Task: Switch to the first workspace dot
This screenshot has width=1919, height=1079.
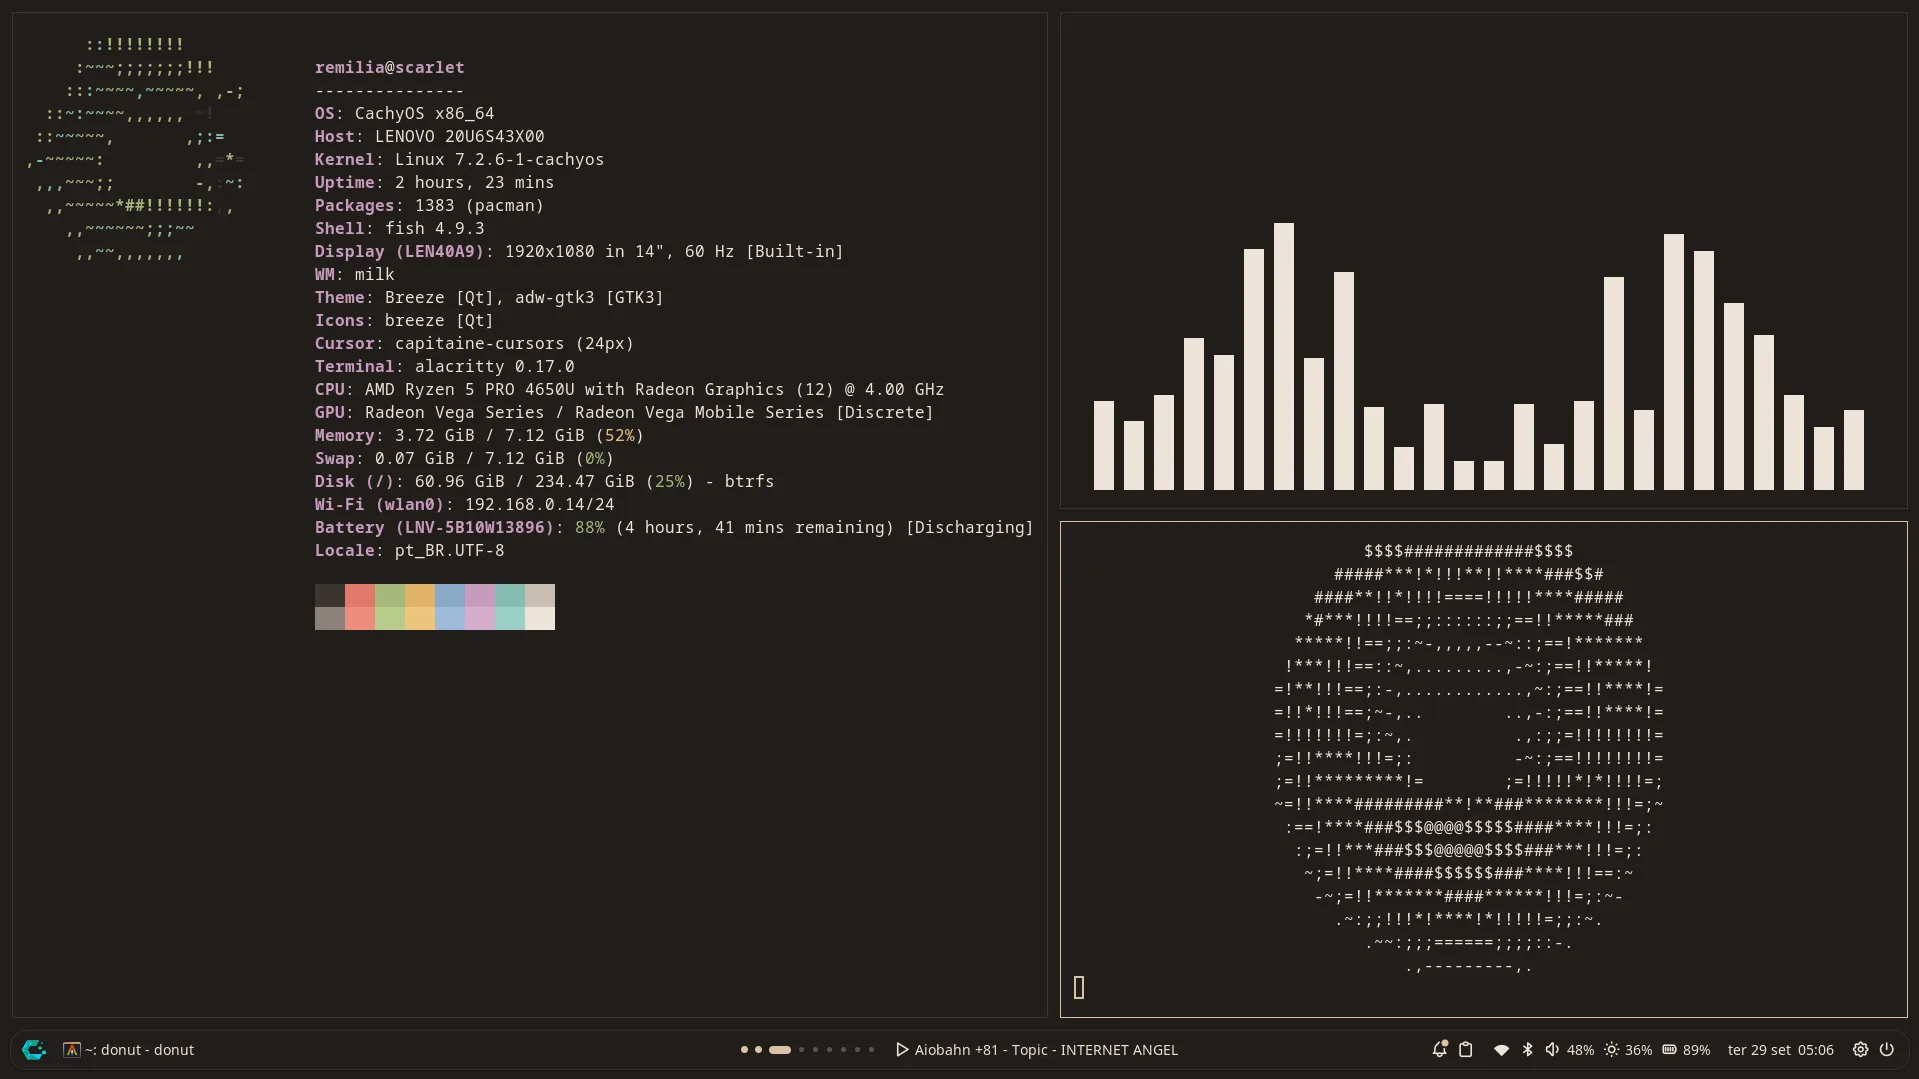Action: 744,1050
